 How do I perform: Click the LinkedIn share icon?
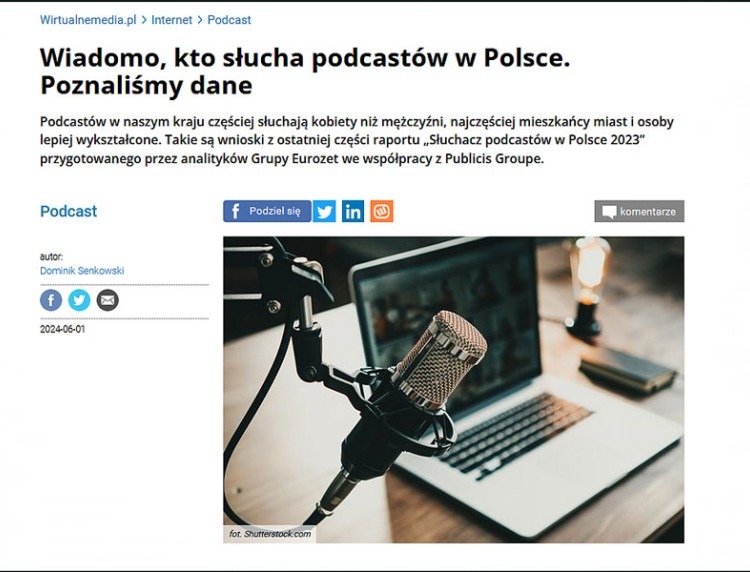click(x=353, y=211)
